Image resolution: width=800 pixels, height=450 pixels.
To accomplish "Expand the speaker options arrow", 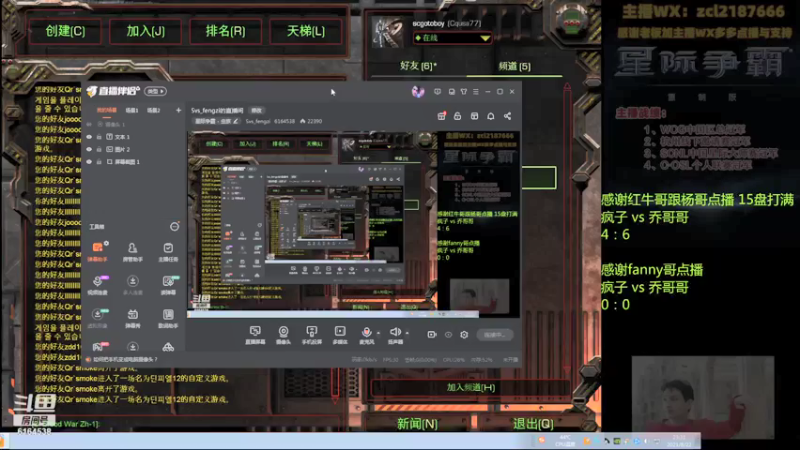I will pyautogui.click(x=407, y=333).
